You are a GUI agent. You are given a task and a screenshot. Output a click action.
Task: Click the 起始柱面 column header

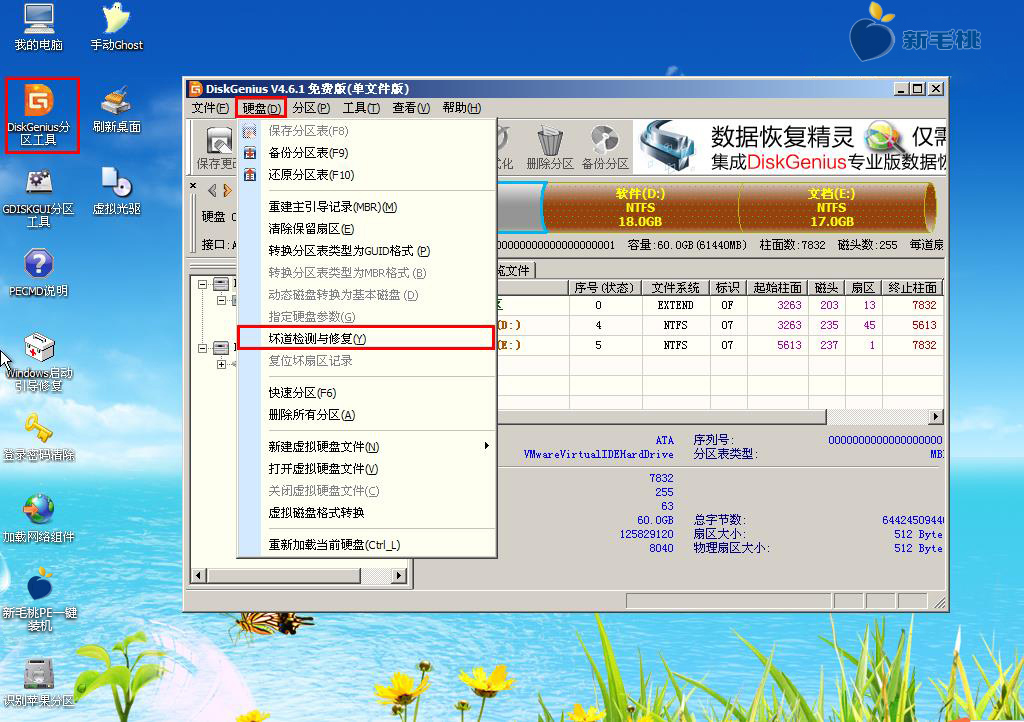pyautogui.click(x=777, y=287)
